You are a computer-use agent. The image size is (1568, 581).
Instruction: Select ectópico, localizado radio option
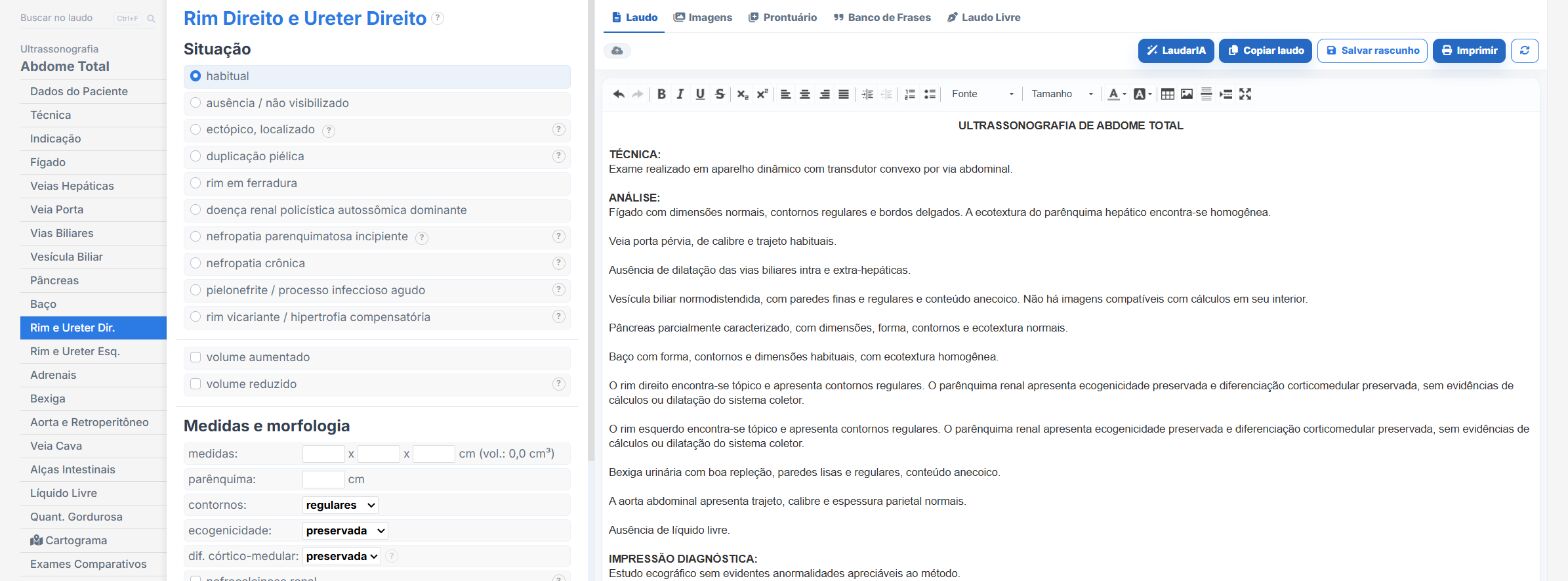(x=196, y=130)
